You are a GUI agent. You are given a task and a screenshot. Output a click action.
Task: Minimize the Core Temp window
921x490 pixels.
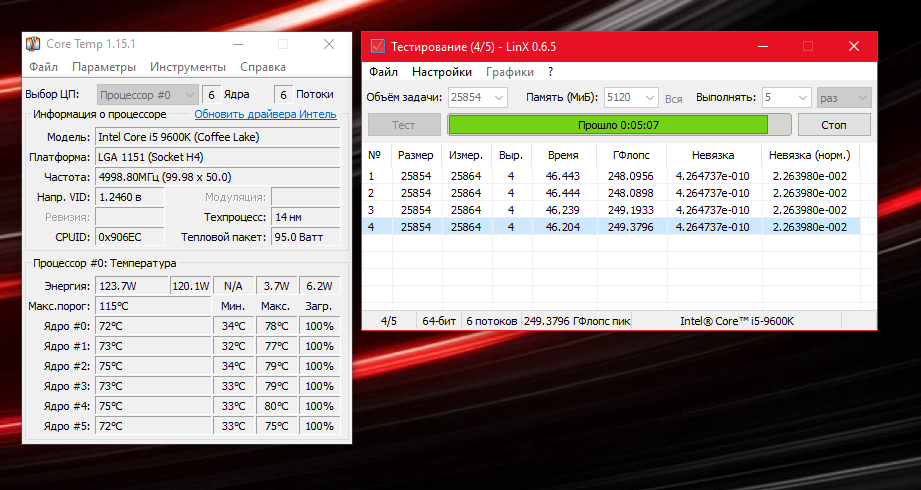point(238,44)
